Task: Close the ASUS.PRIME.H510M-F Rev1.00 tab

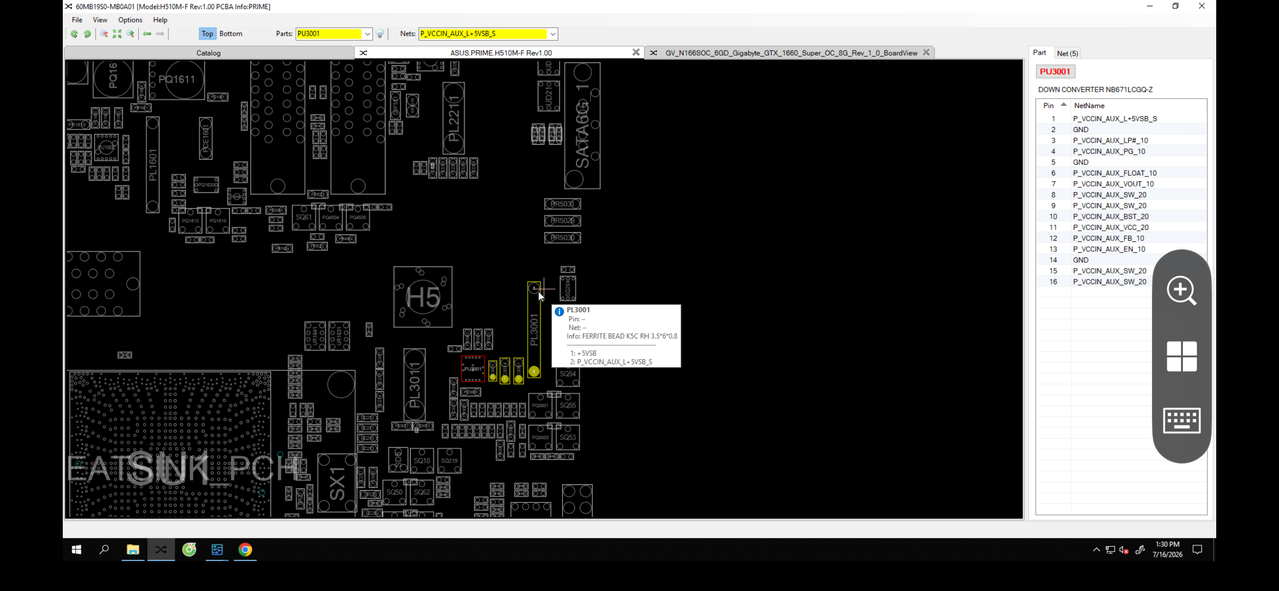Action: pos(636,52)
